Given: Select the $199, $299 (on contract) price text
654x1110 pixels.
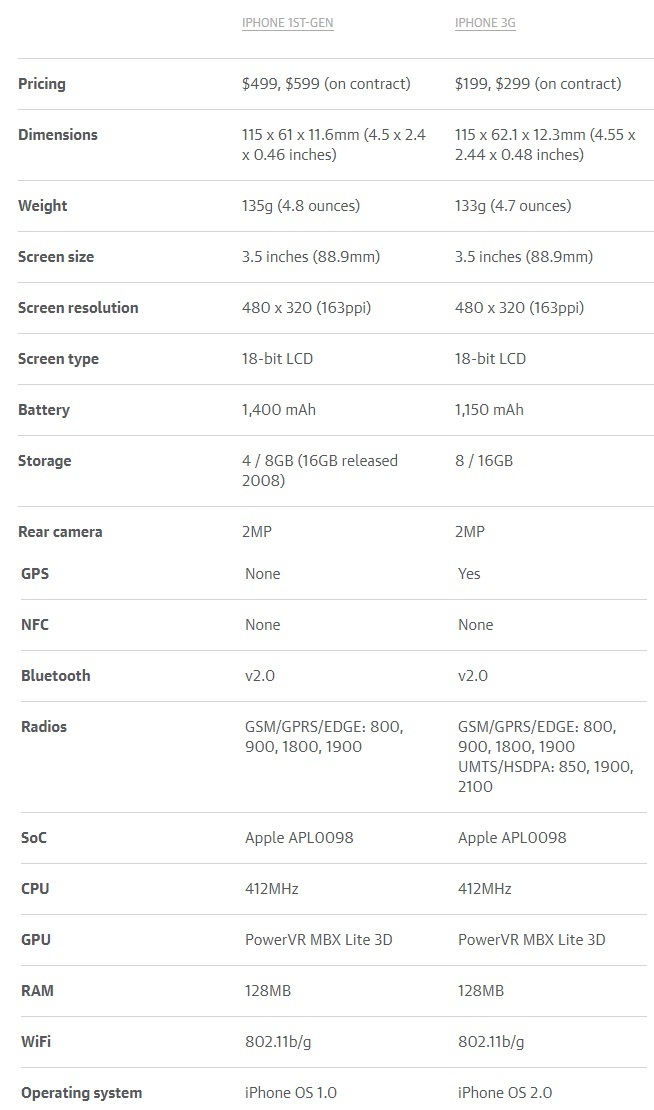Looking at the screenshot, I should pyautogui.click(x=538, y=84).
